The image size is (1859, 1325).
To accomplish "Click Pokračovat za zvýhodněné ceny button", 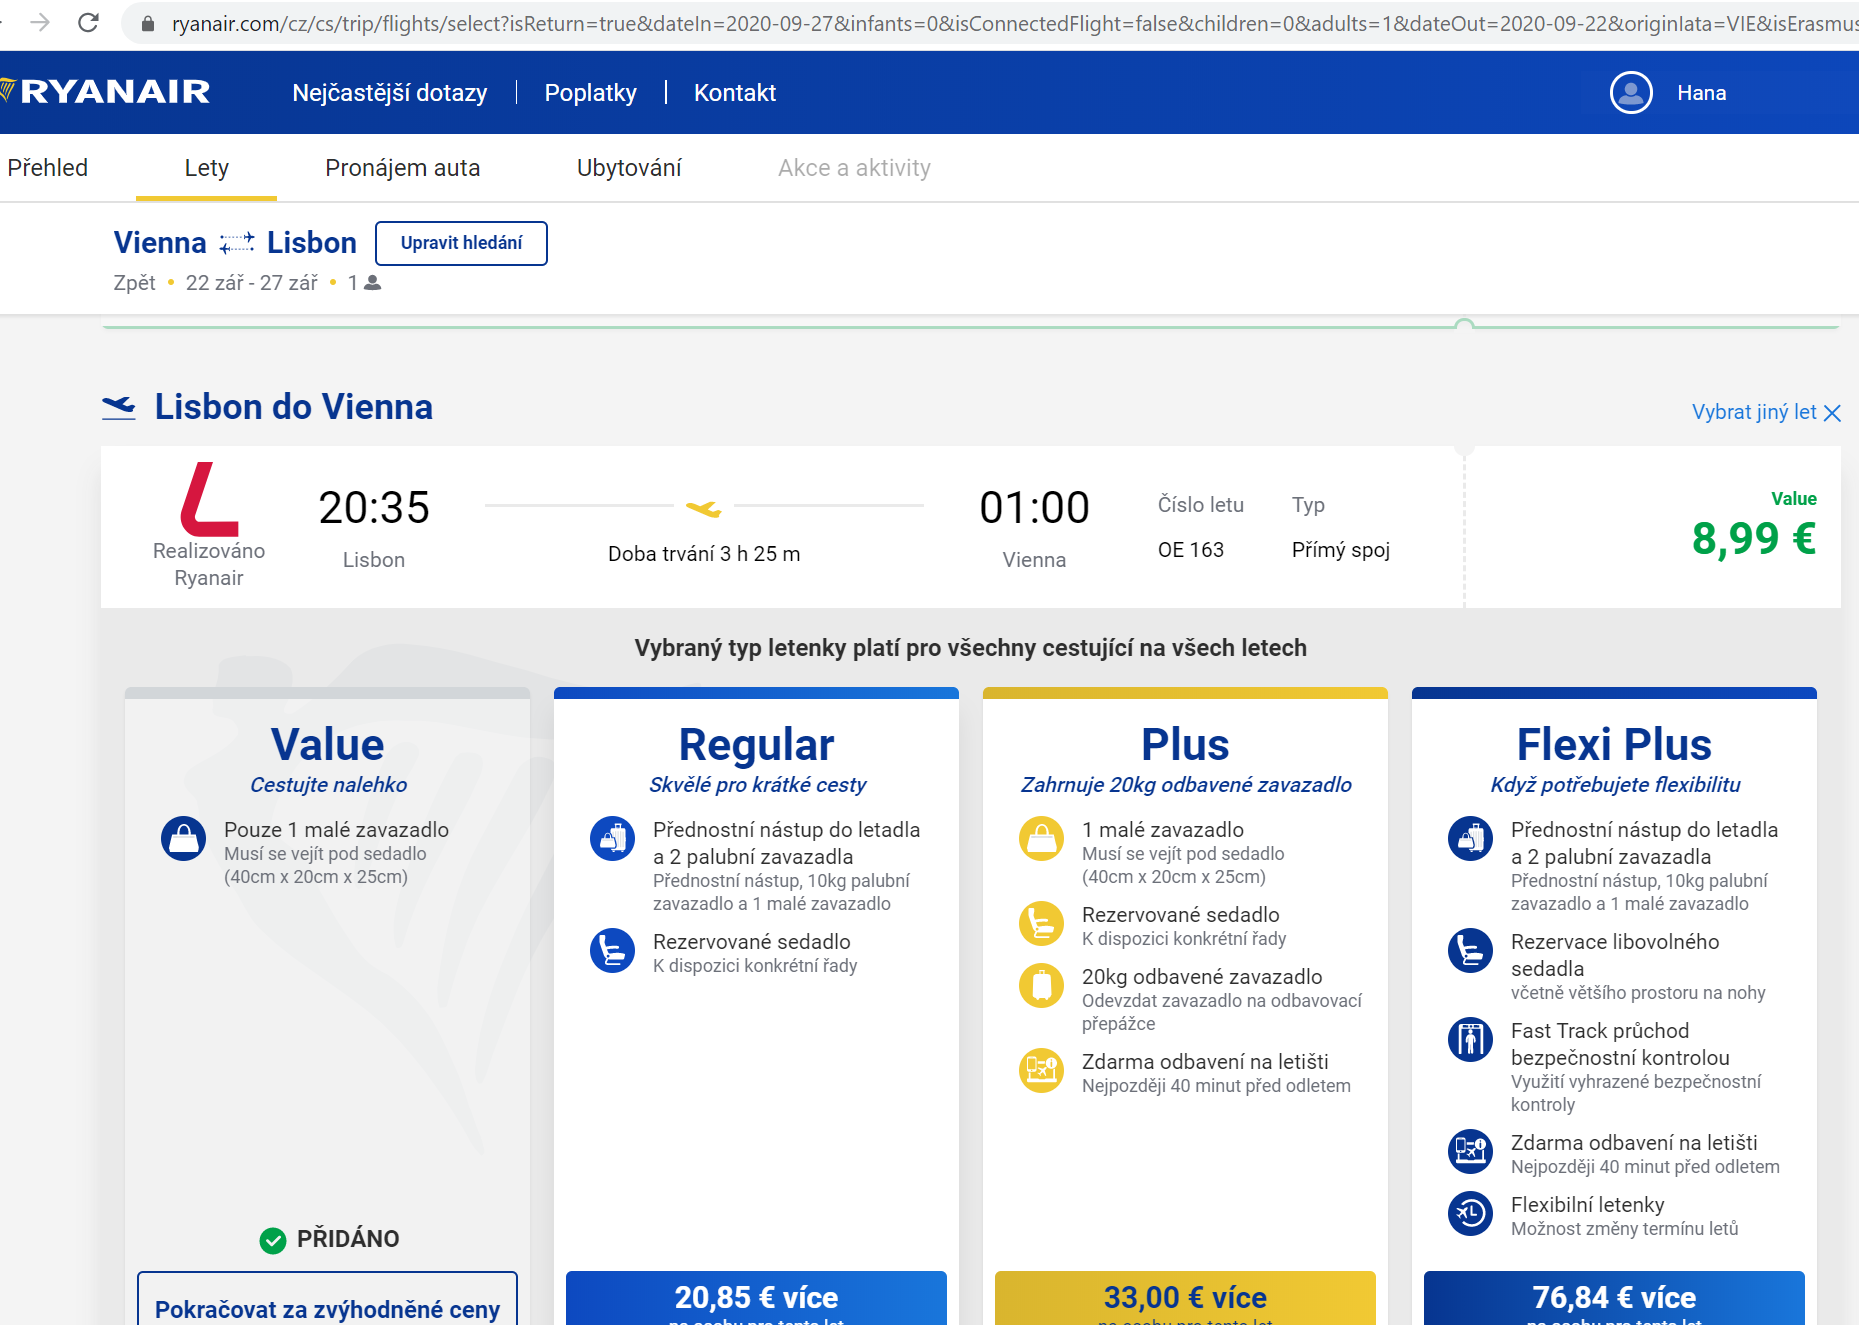I will 327,1299.
